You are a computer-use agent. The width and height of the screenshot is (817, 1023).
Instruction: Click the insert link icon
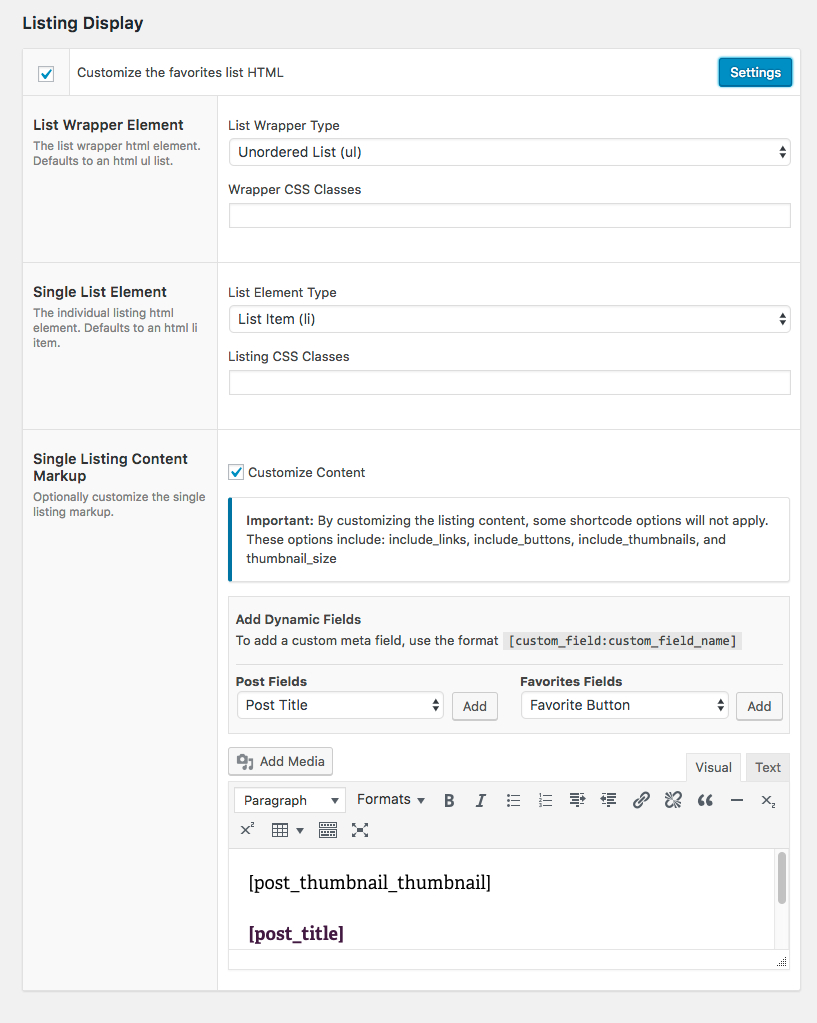(641, 800)
